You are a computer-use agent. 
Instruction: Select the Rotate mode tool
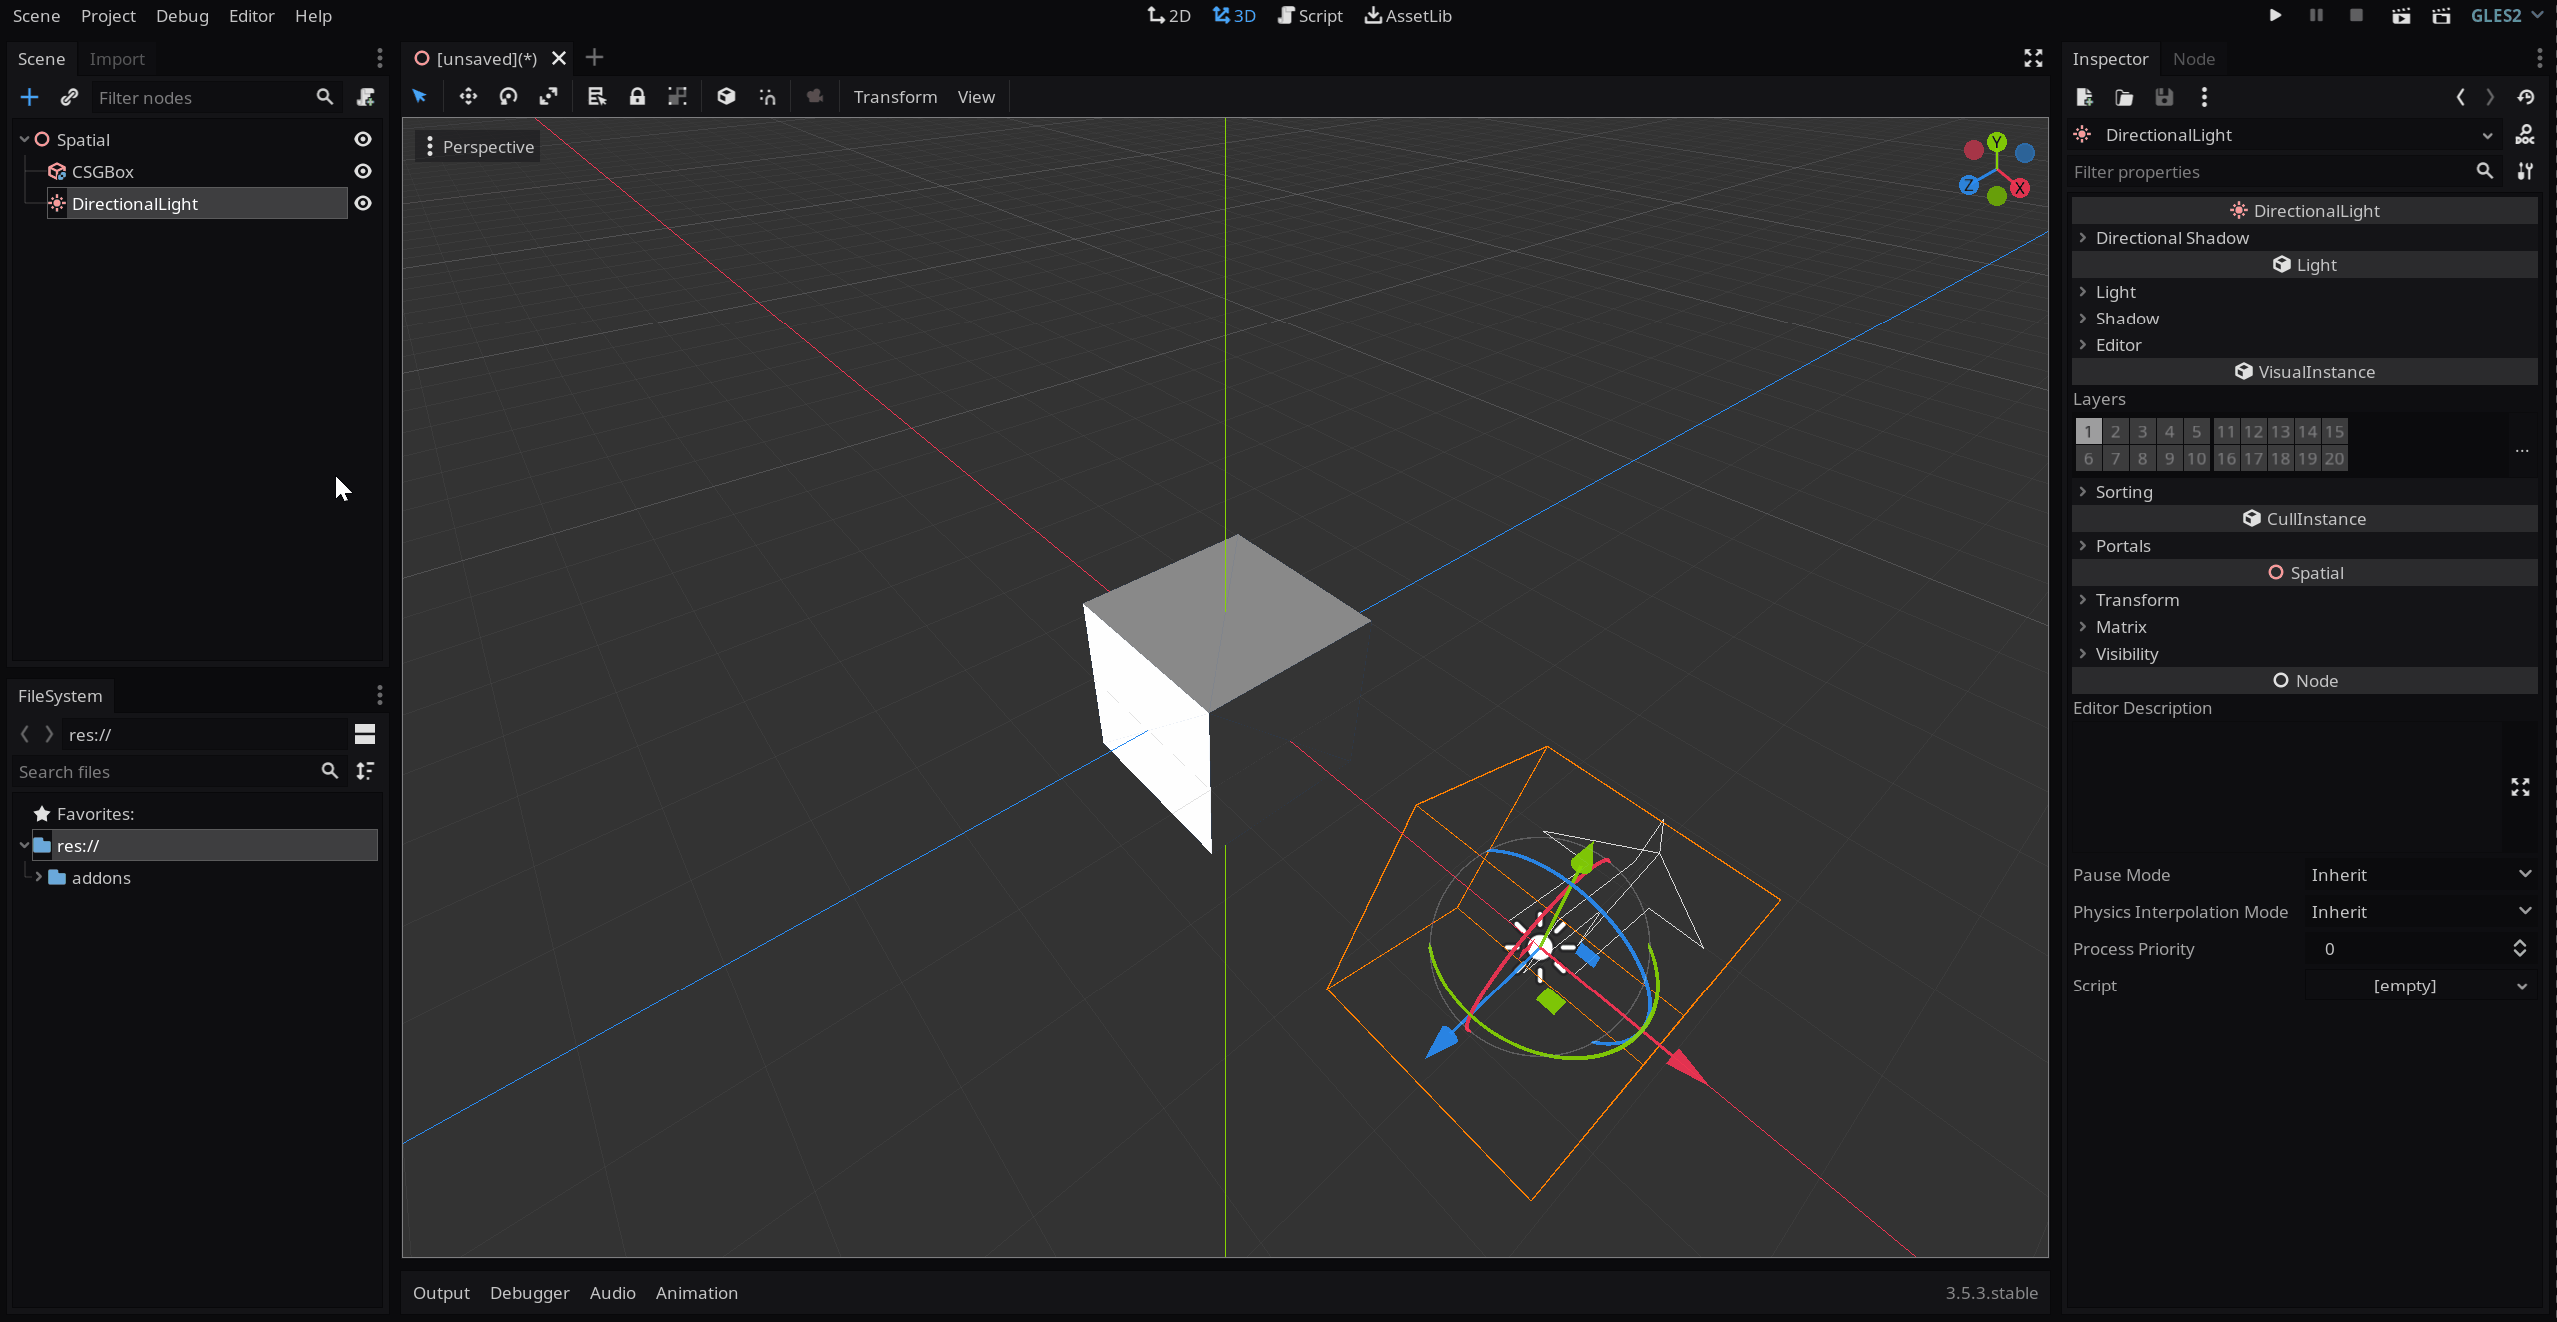pos(508,97)
